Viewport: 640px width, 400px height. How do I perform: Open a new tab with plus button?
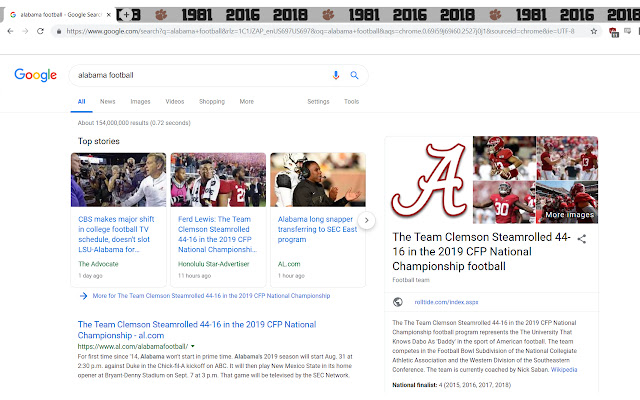coord(127,15)
